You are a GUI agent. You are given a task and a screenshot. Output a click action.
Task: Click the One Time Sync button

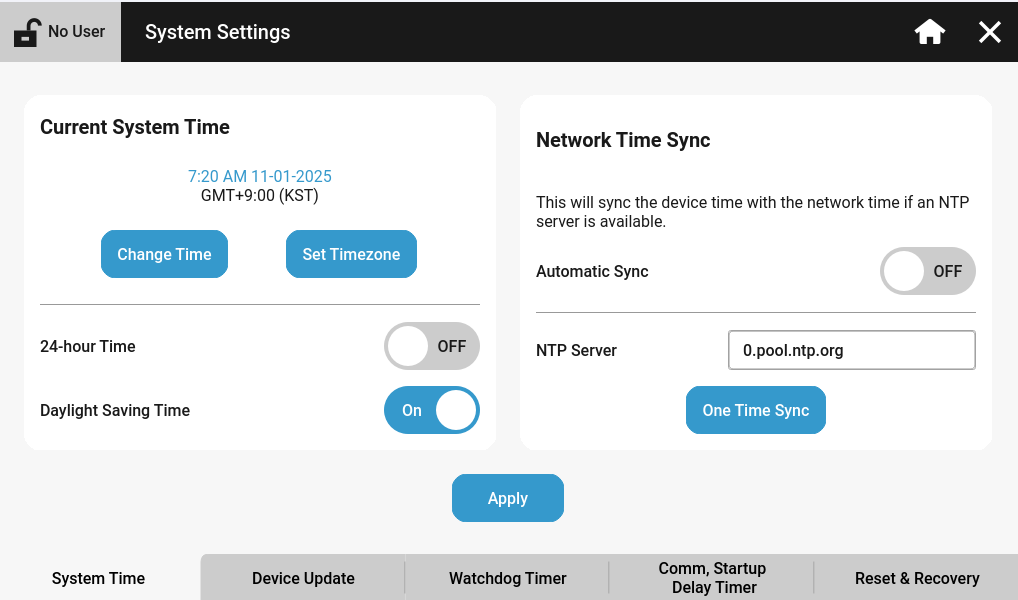pyautogui.click(x=755, y=410)
